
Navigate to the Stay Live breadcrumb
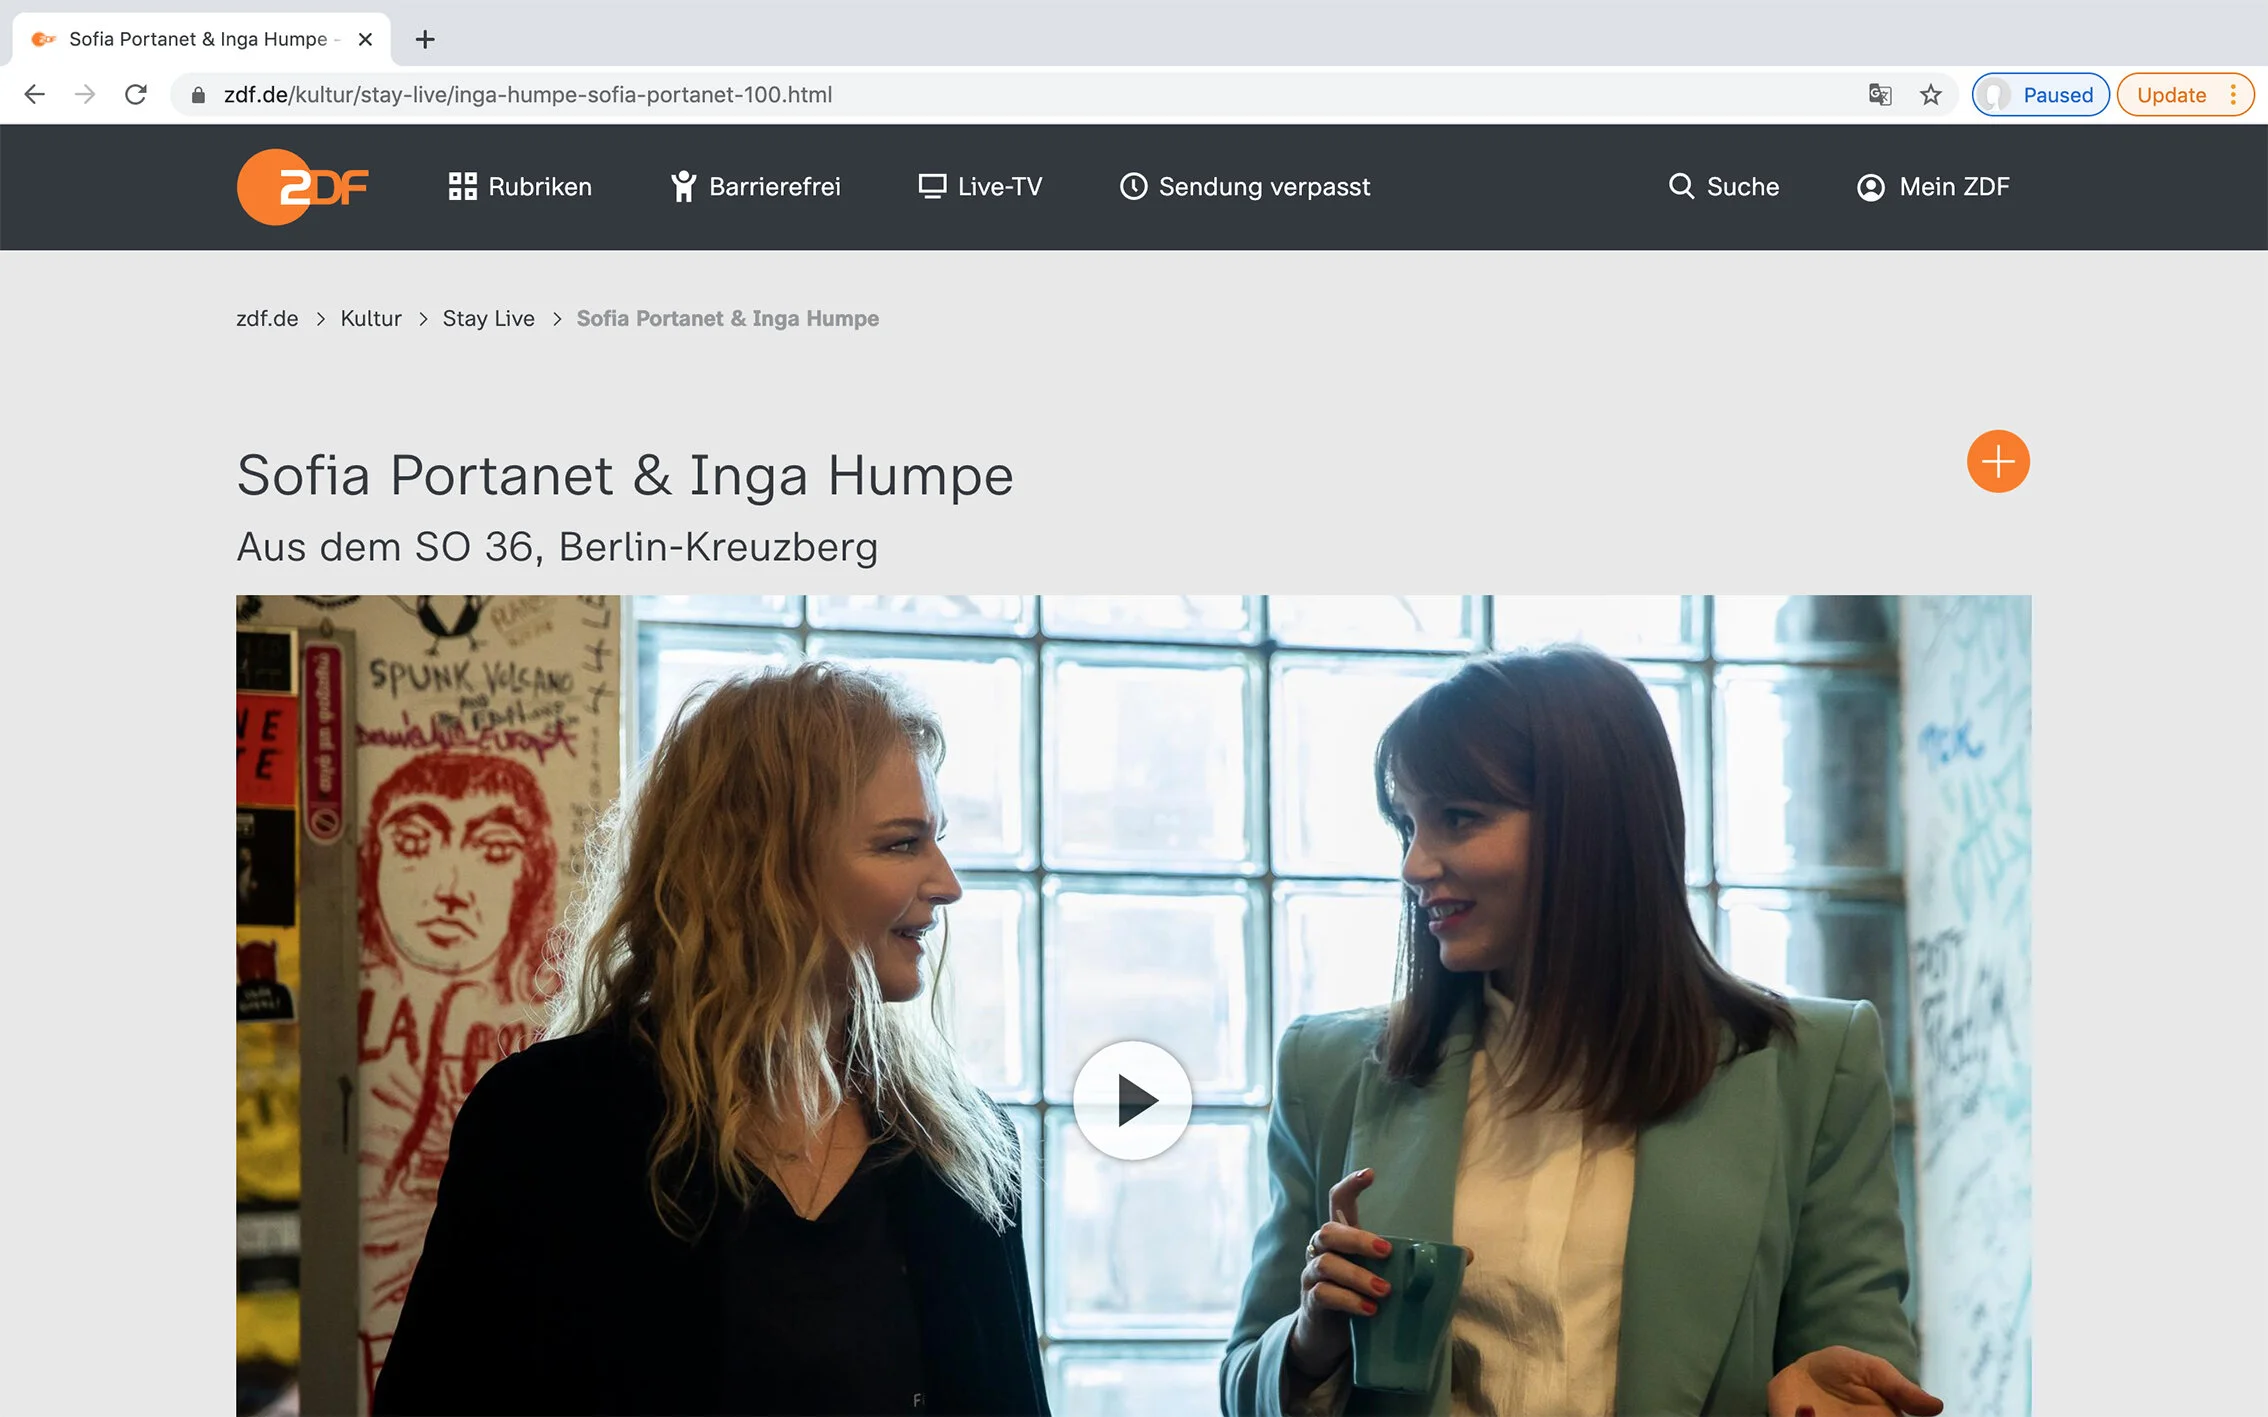click(488, 318)
